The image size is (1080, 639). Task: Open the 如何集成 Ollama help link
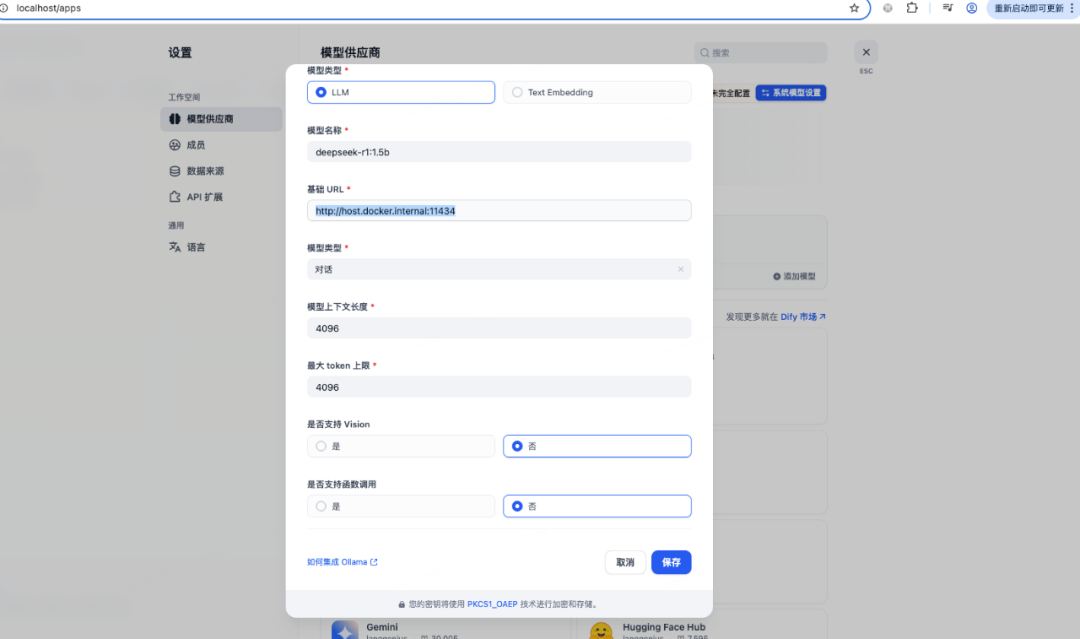tap(342, 562)
